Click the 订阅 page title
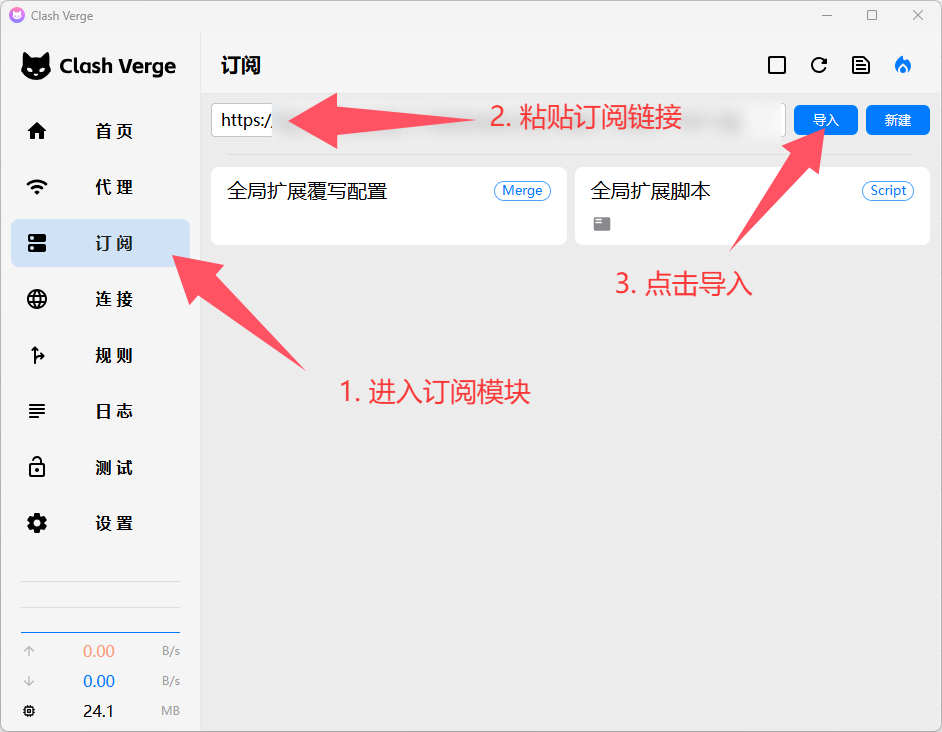Image resolution: width=942 pixels, height=732 pixels. pos(241,66)
